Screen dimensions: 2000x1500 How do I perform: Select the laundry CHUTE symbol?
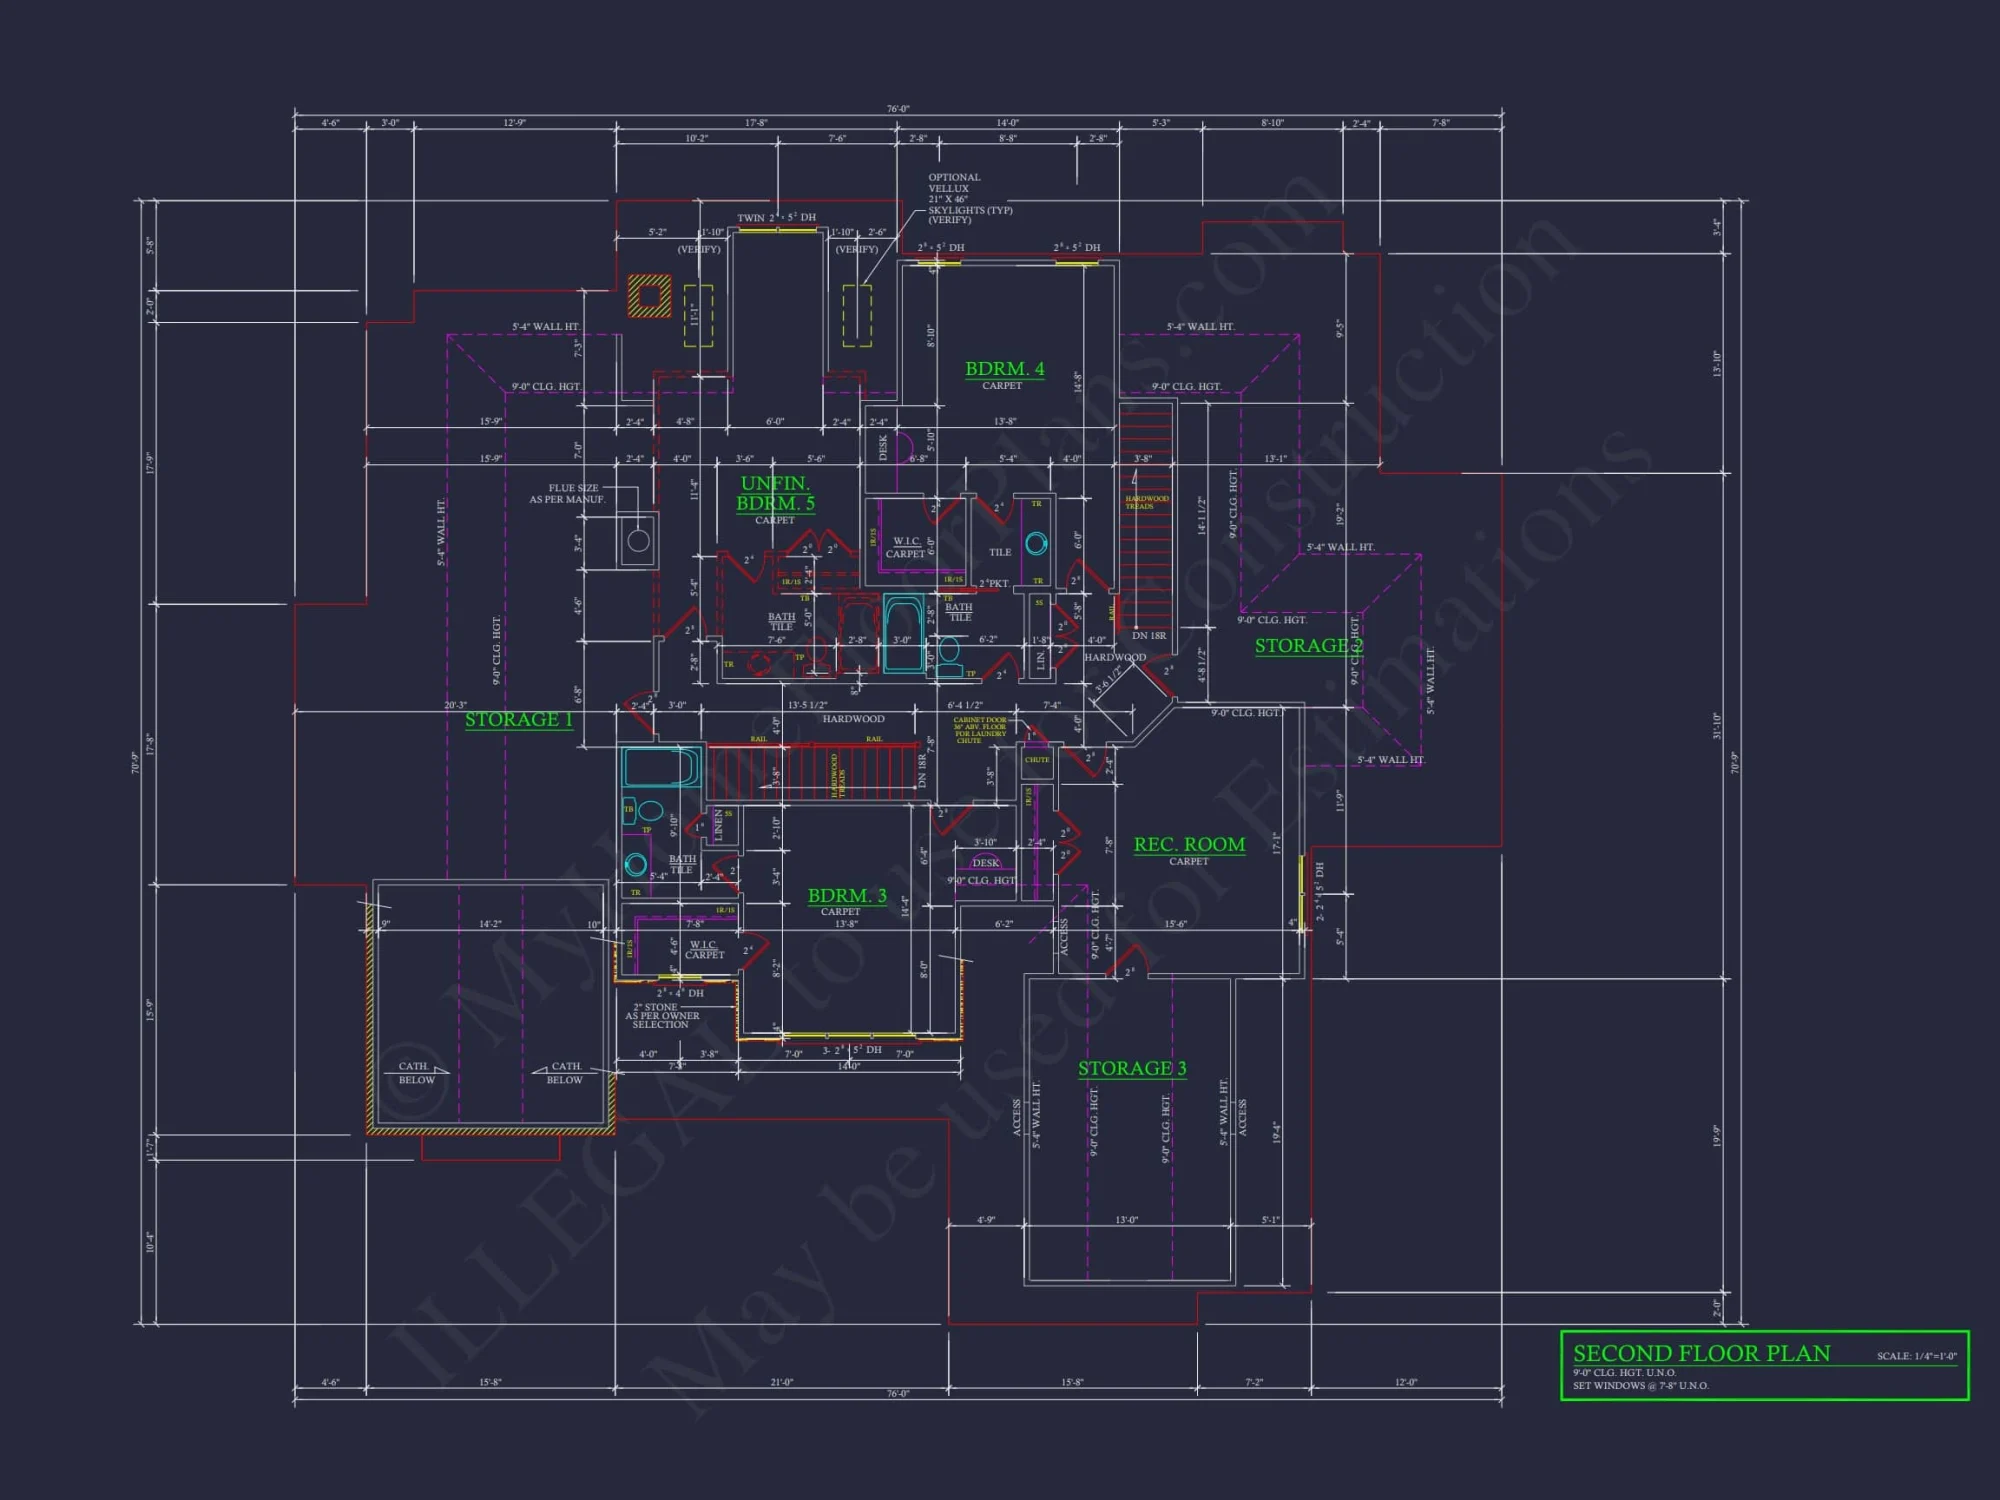click(1038, 760)
